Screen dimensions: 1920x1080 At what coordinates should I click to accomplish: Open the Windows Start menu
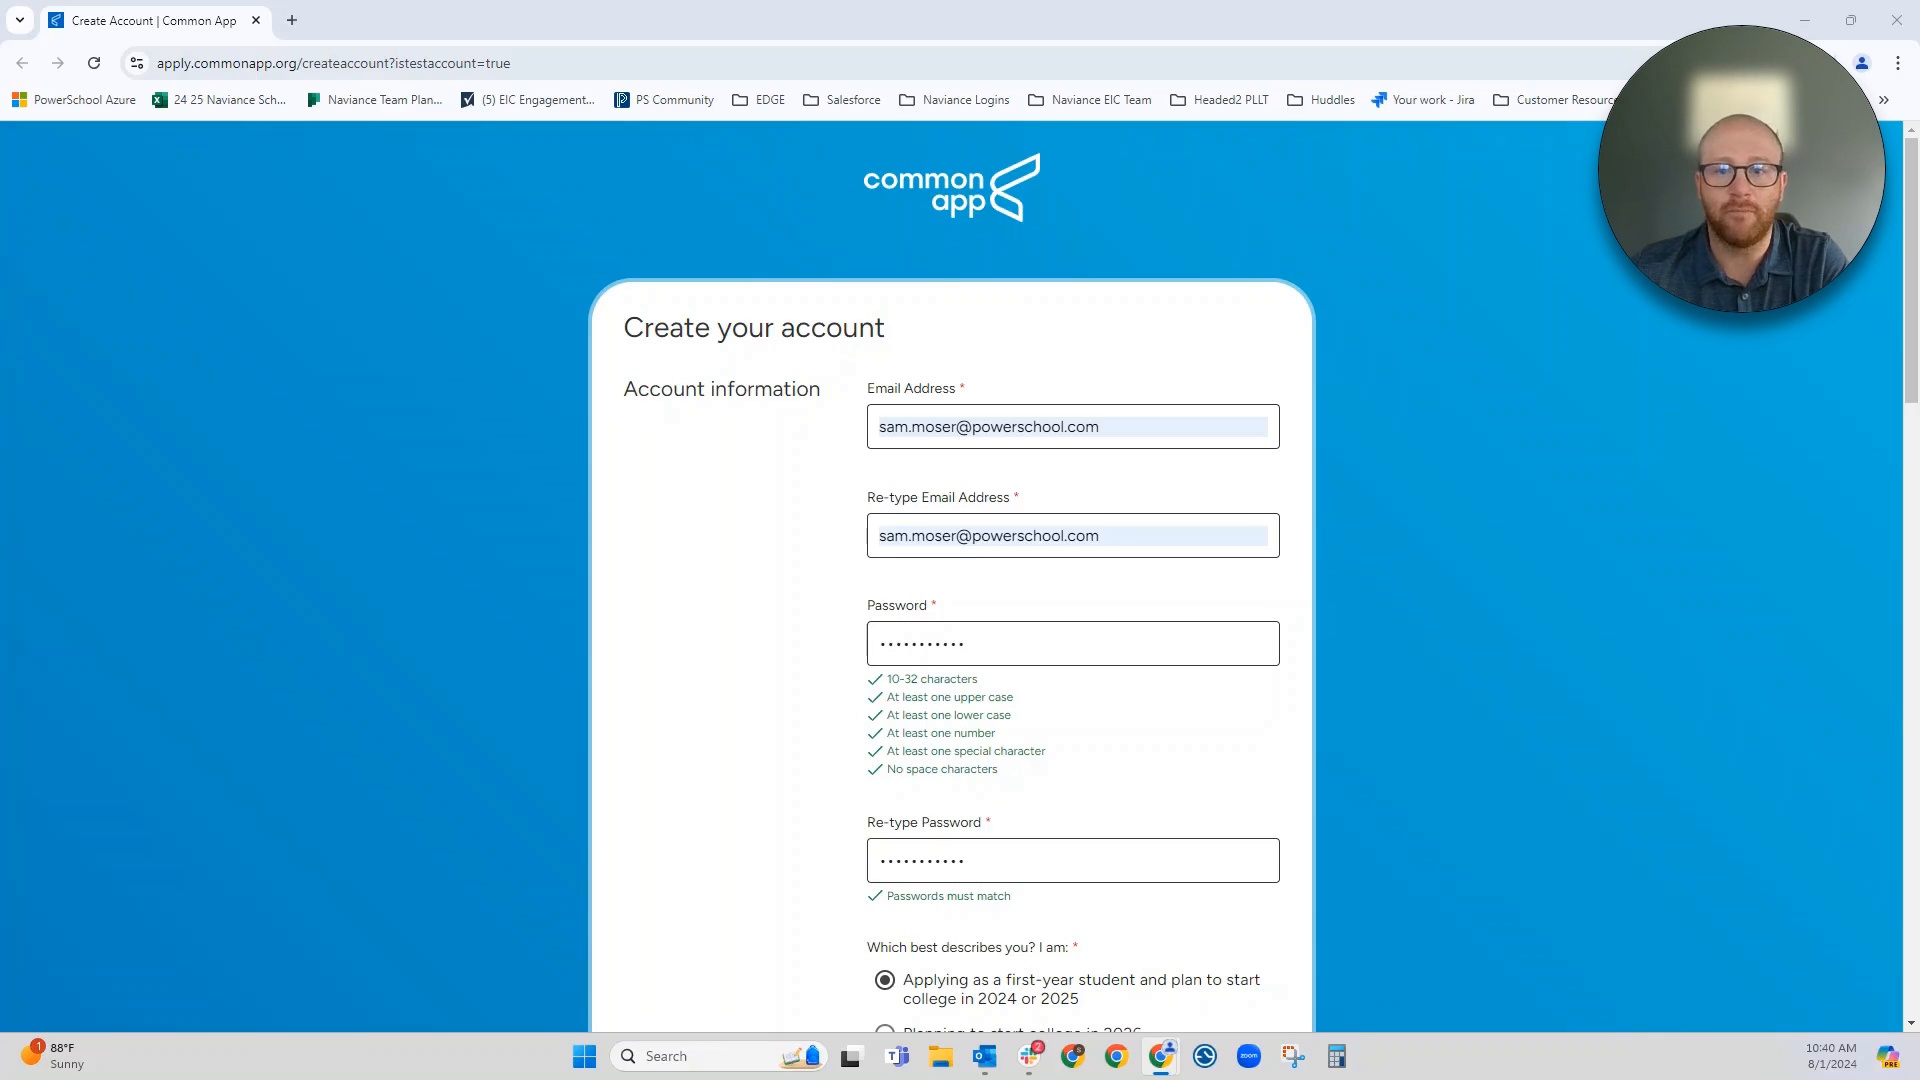584,1056
